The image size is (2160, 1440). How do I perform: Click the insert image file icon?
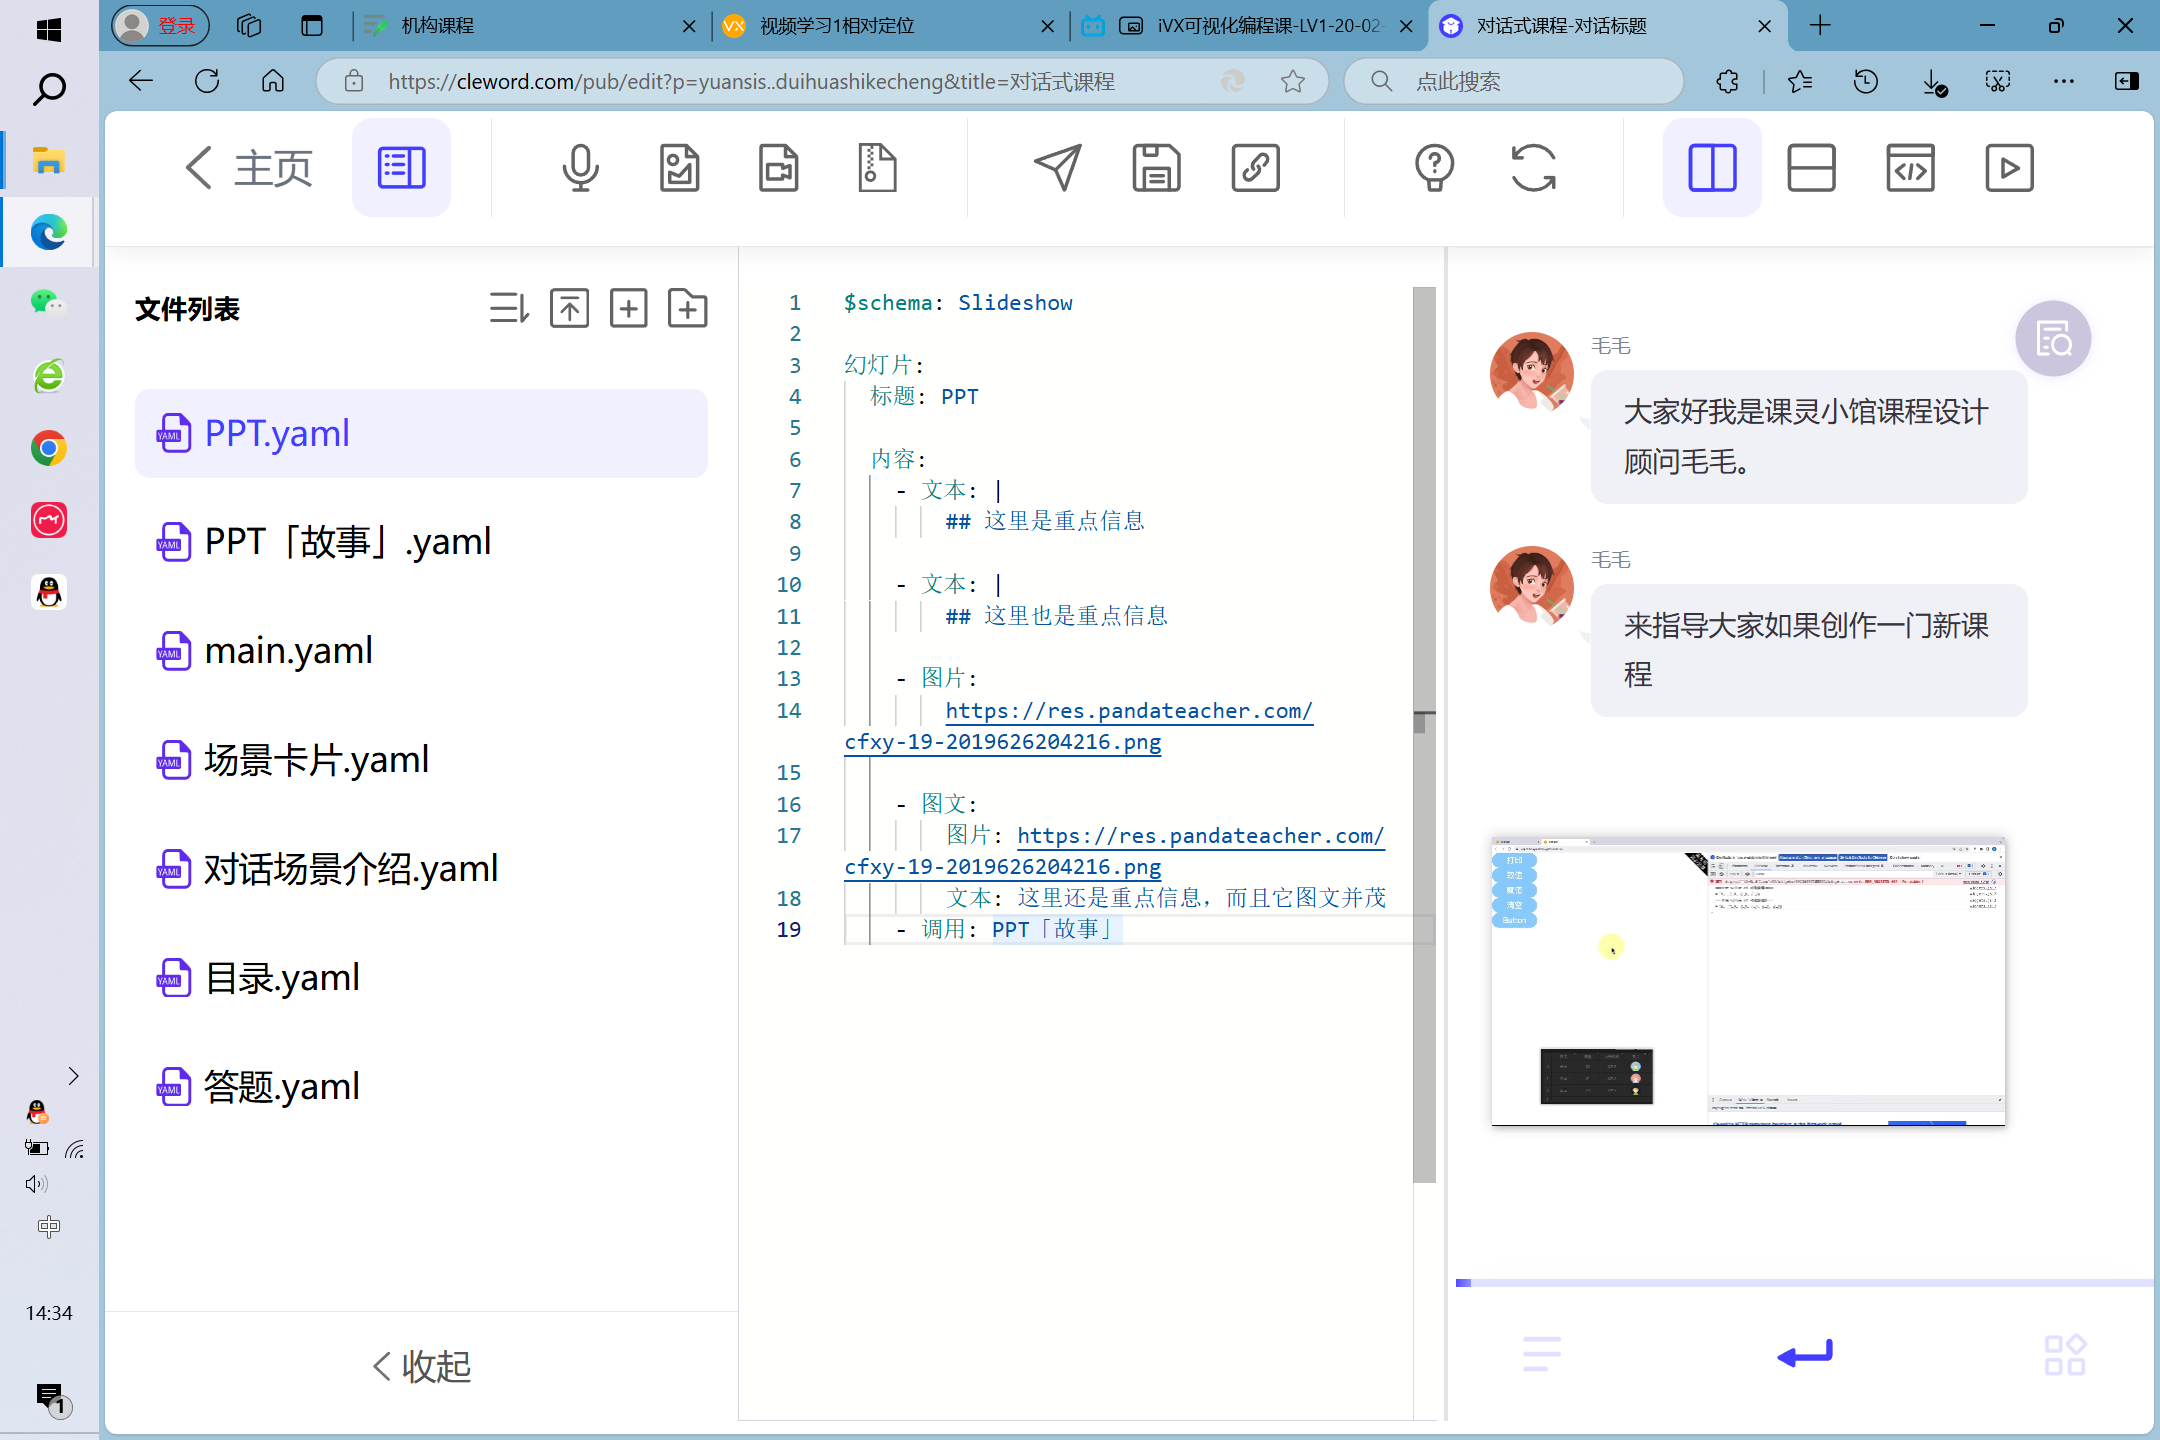click(x=679, y=168)
